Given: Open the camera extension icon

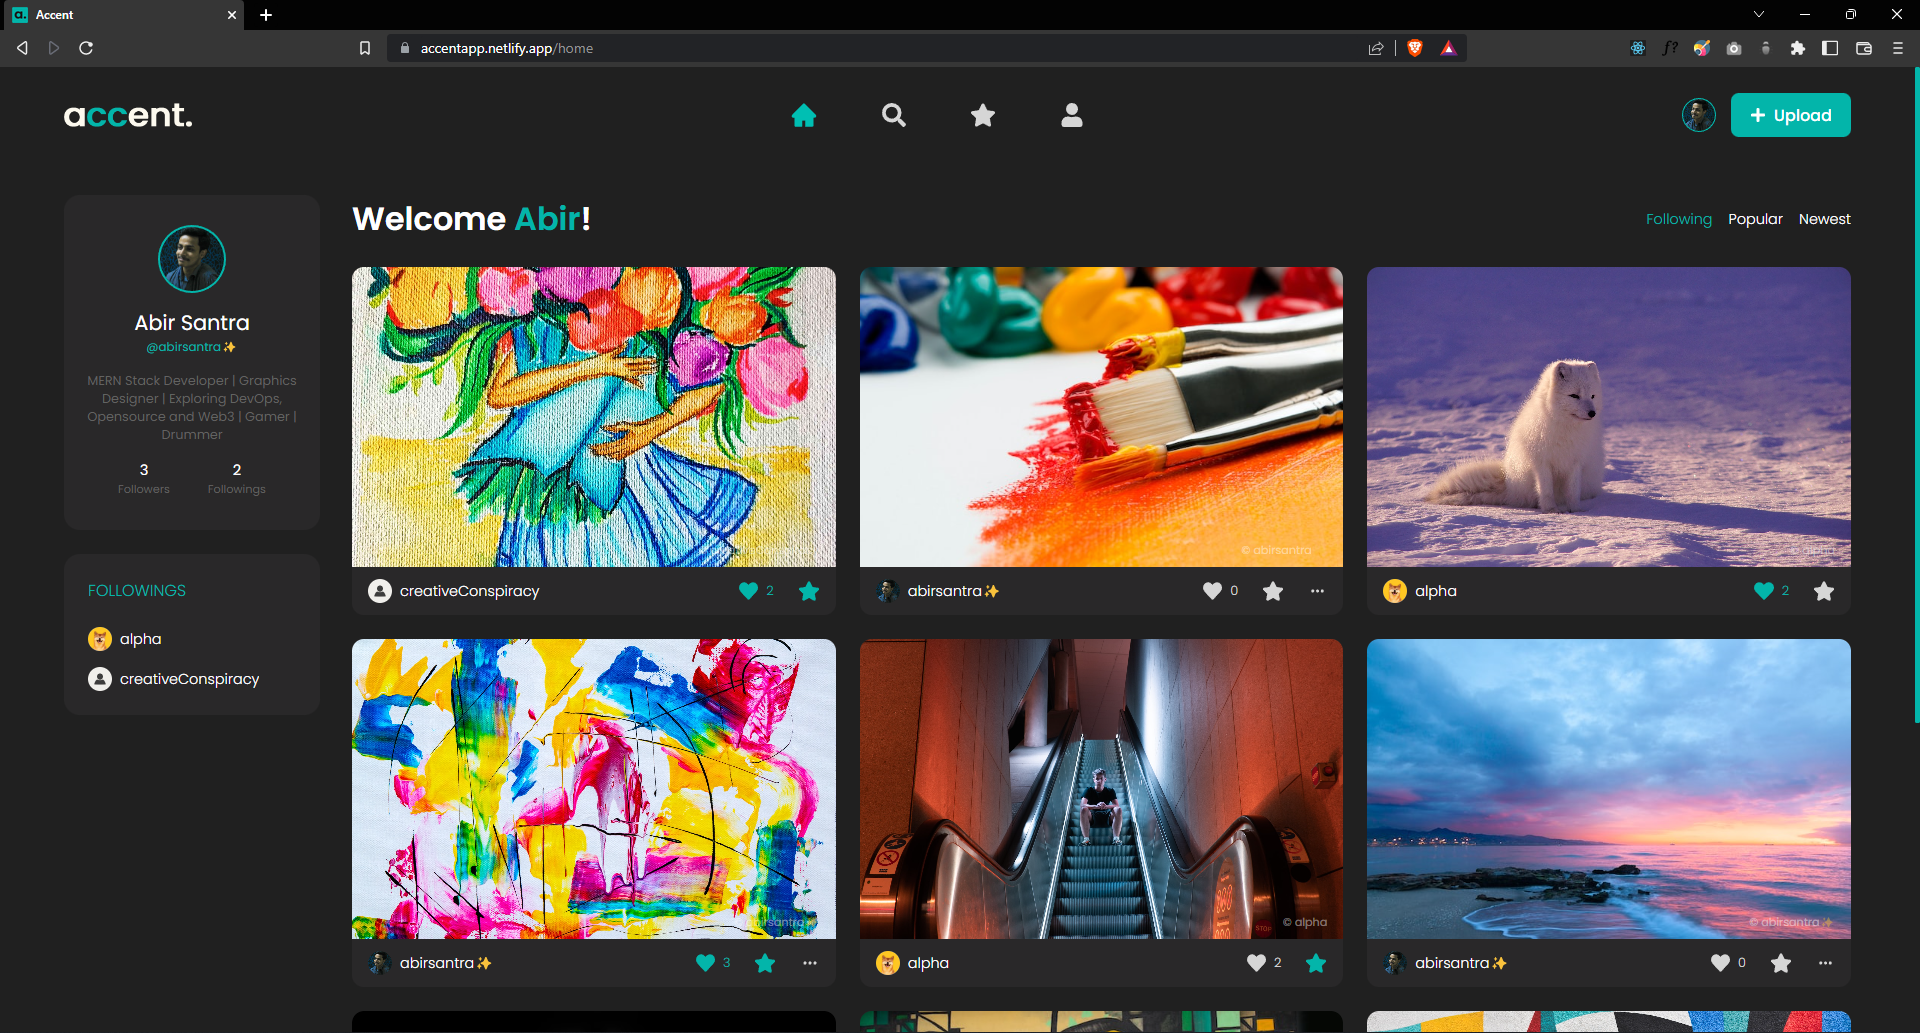Looking at the screenshot, I should (1734, 48).
